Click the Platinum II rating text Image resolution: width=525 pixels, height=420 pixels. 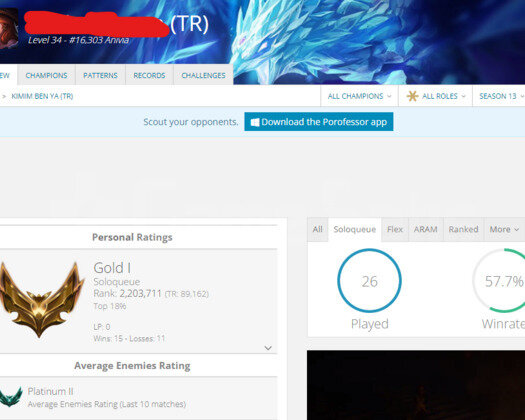[x=50, y=391]
